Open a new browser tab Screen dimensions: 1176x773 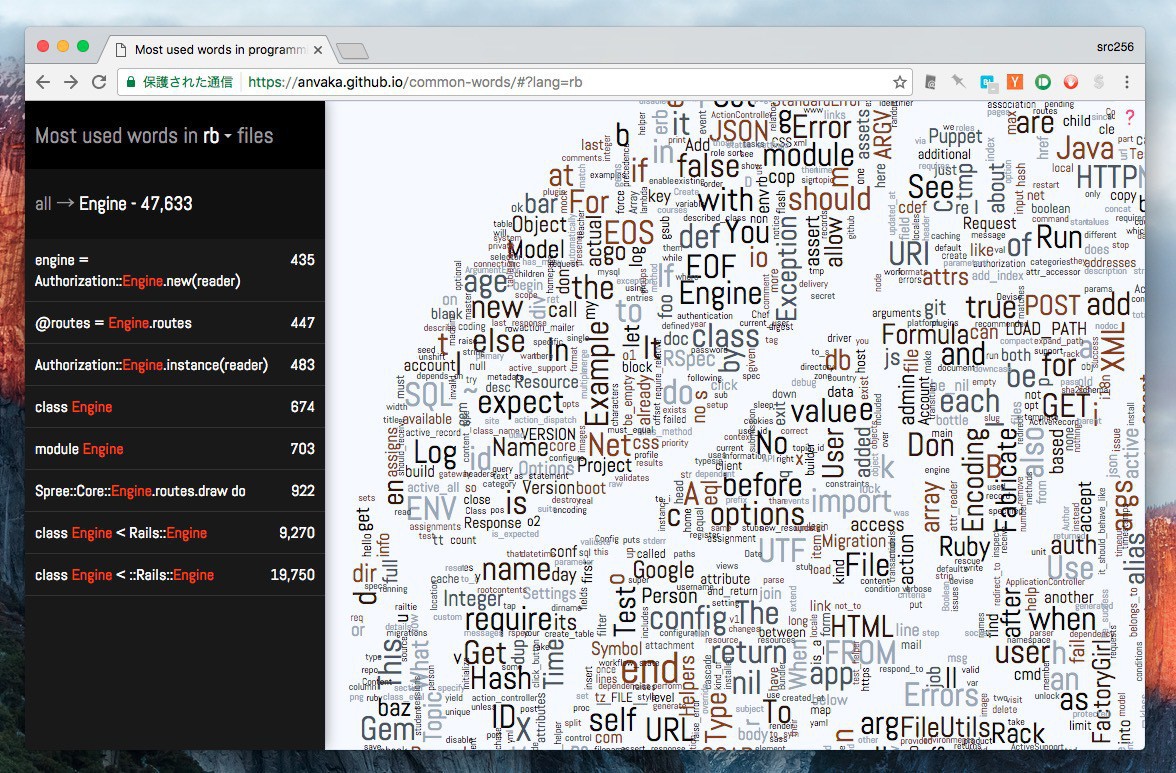pos(352,51)
